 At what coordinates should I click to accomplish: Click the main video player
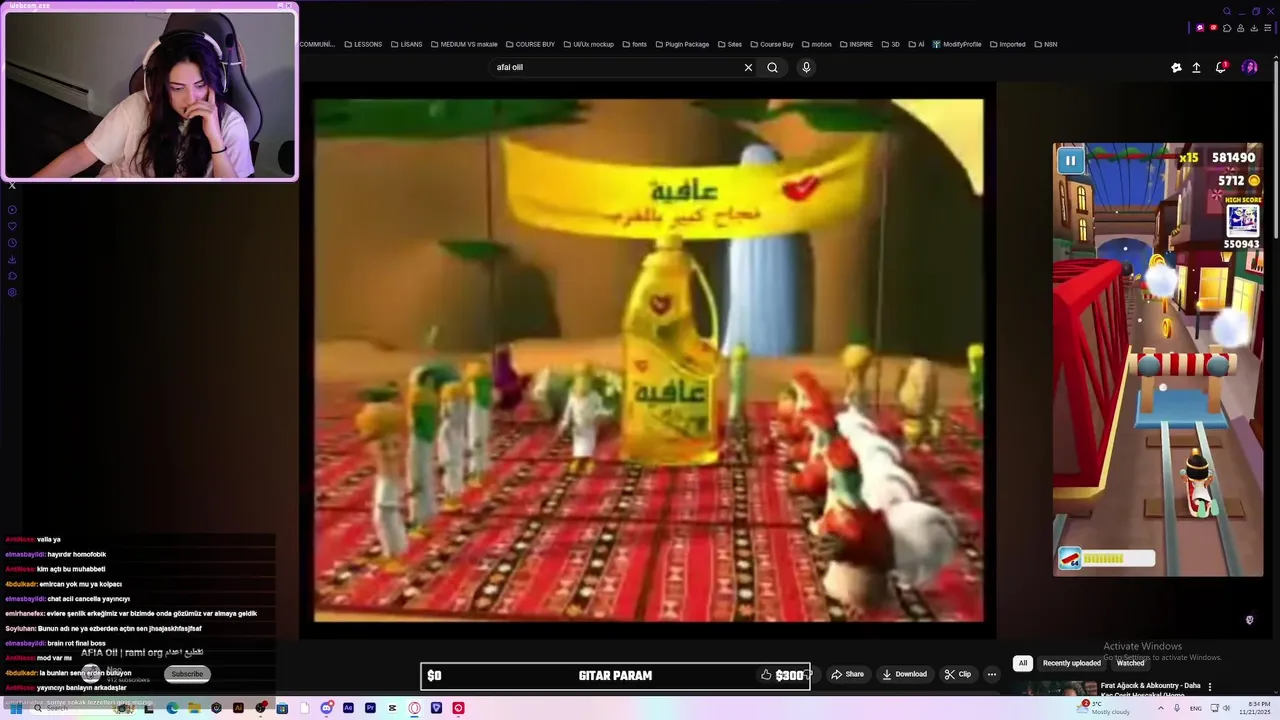click(649, 360)
